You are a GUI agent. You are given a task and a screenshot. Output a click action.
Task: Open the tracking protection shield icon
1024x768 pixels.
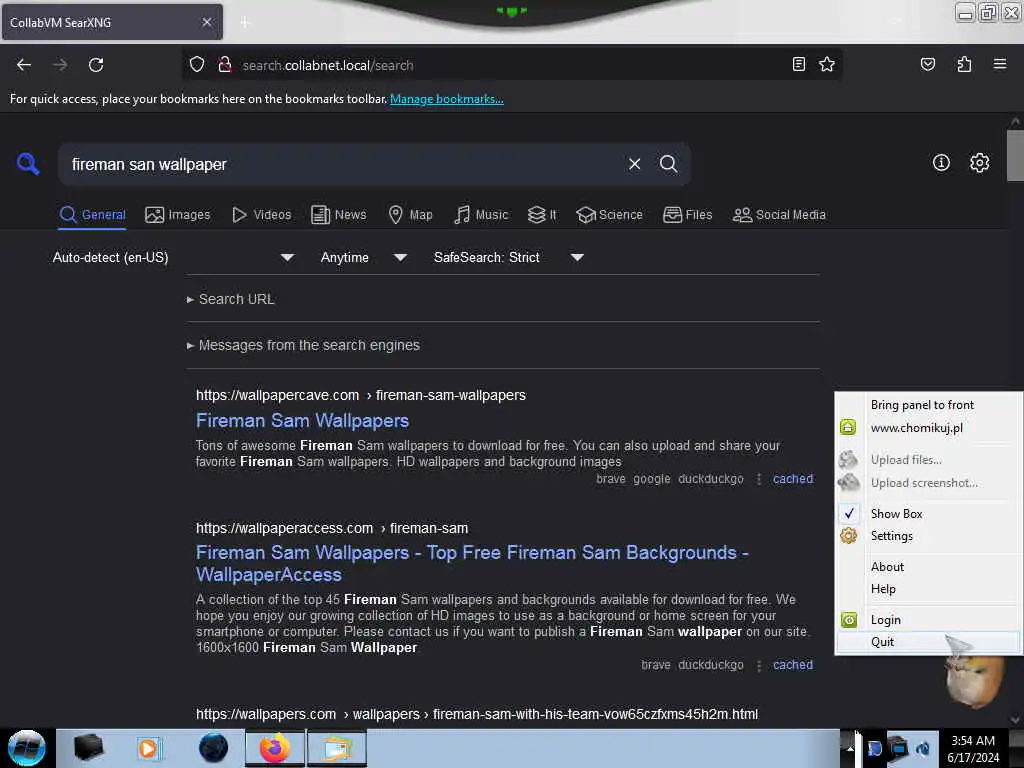click(x=197, y=65)
